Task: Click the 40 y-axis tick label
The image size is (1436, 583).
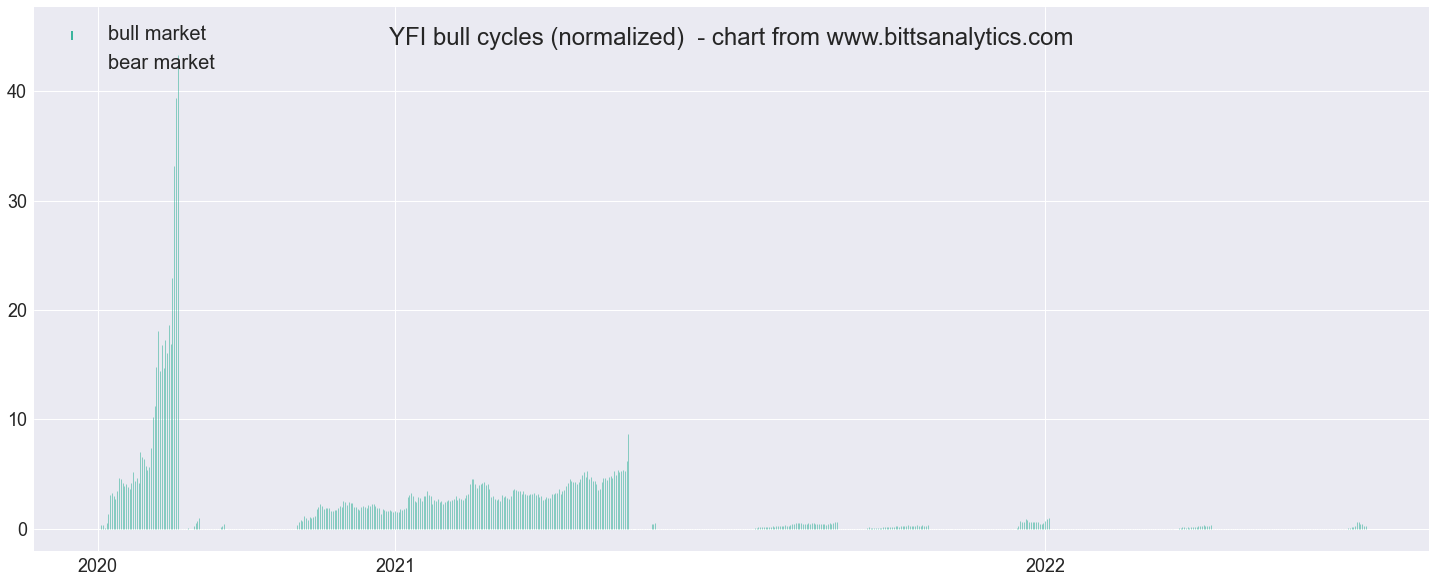Action: 17,92
